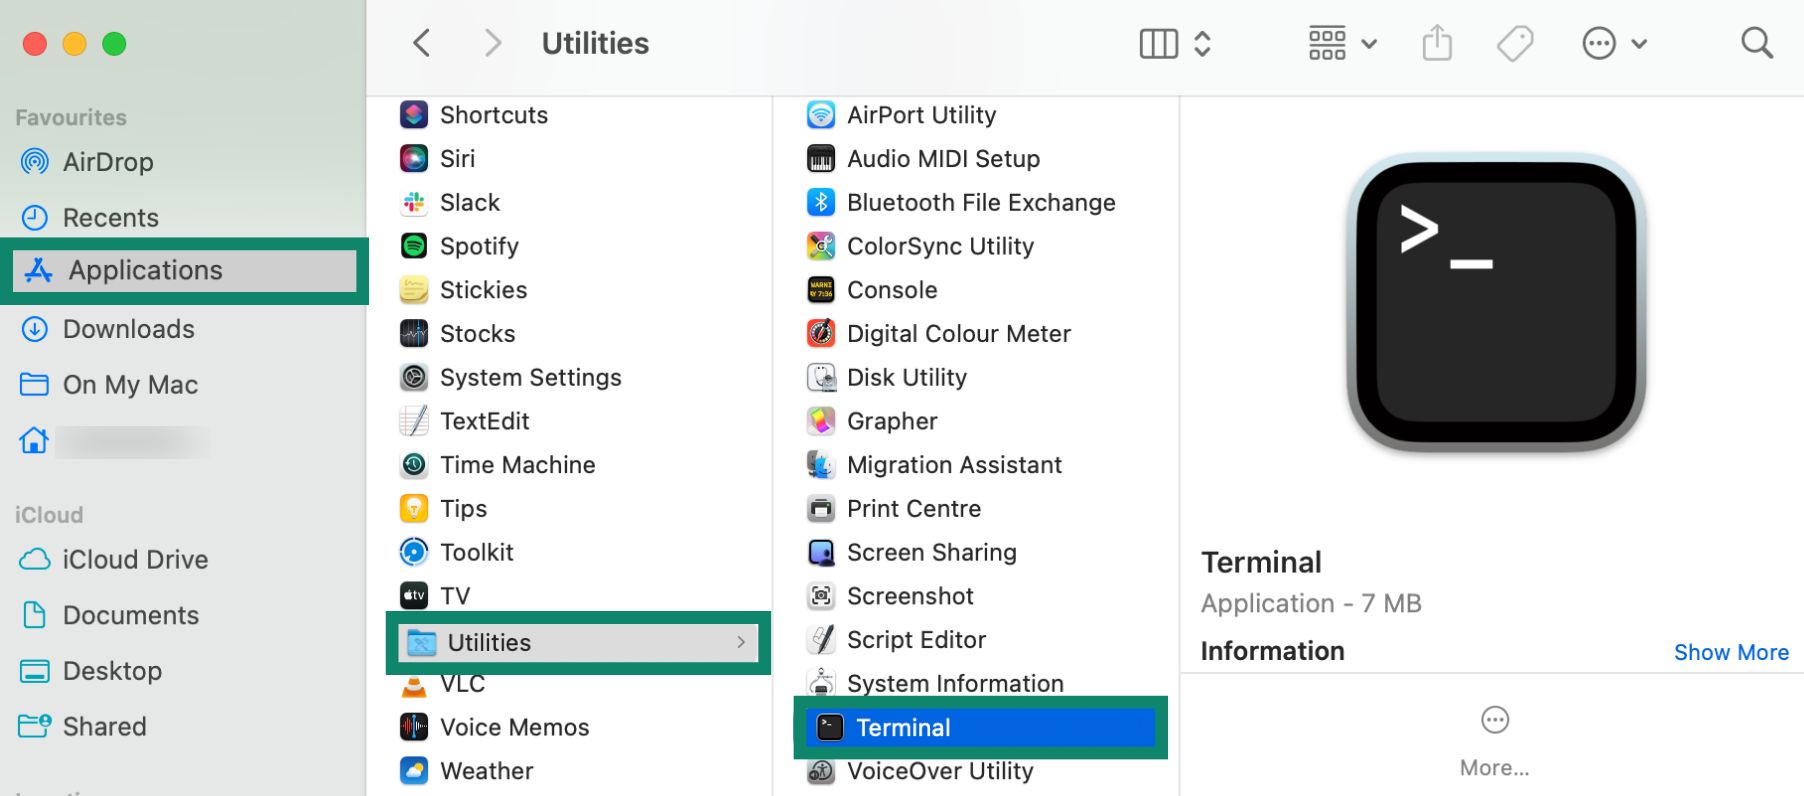Open the Terminal application icon
Viewport: 1804px width, 796px height.
(x=829, y=727)
